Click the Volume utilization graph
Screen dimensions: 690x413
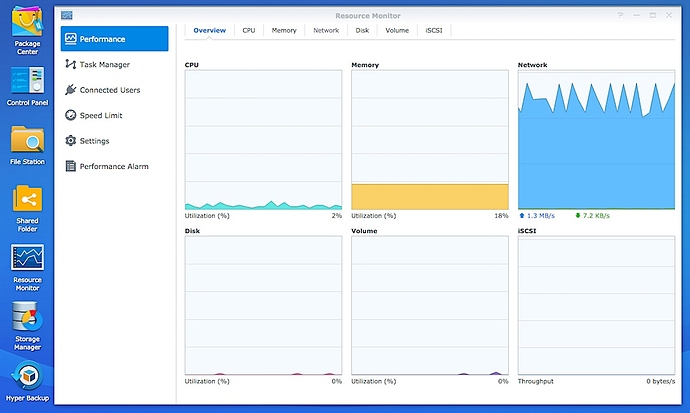(x=429, y=305)
